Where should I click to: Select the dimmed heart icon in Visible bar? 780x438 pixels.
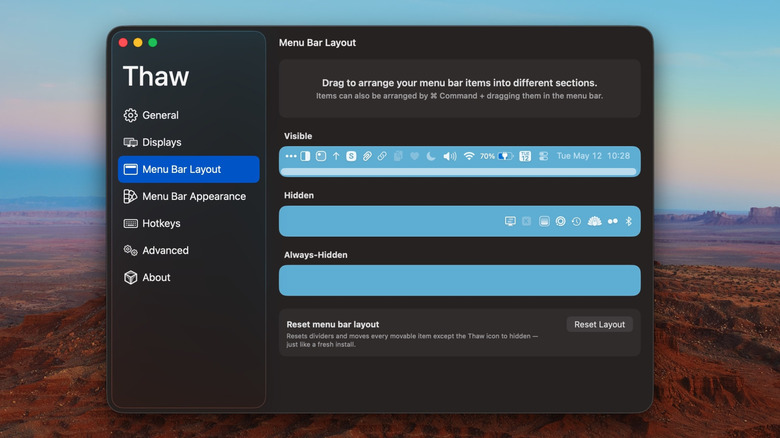point(414,156)
